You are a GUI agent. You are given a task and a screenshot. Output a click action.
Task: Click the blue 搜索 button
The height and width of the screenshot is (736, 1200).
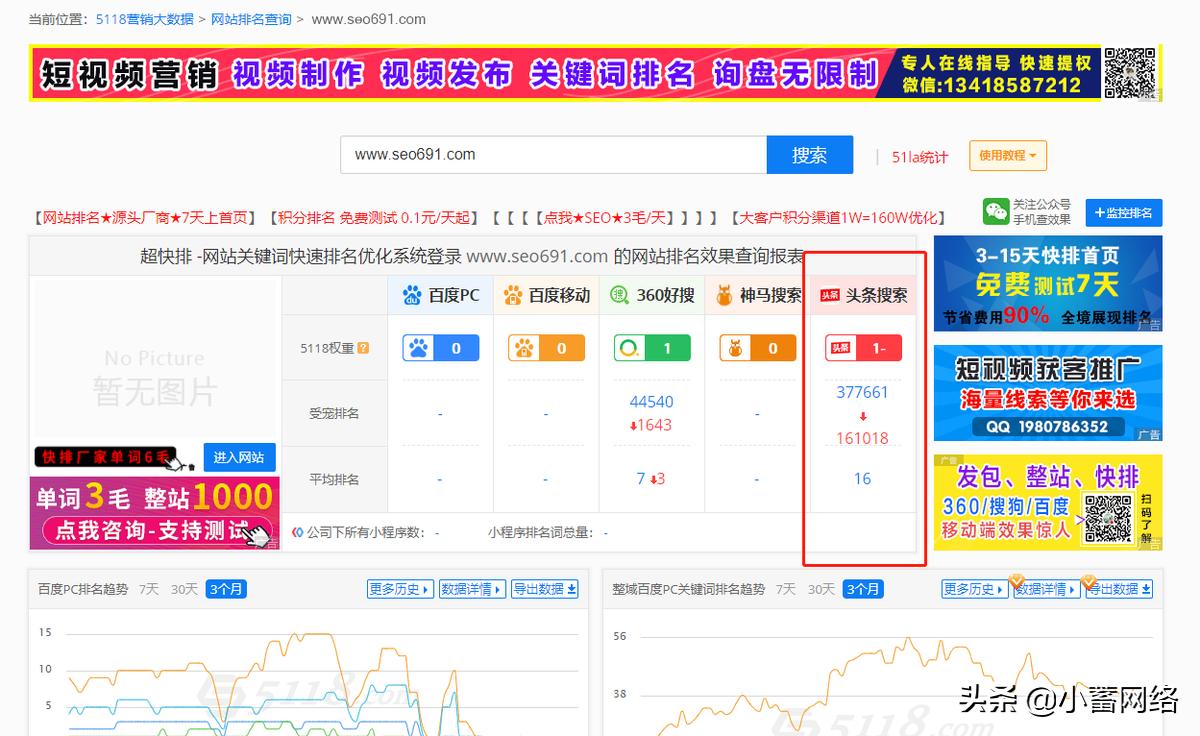[x=810, y=154]
